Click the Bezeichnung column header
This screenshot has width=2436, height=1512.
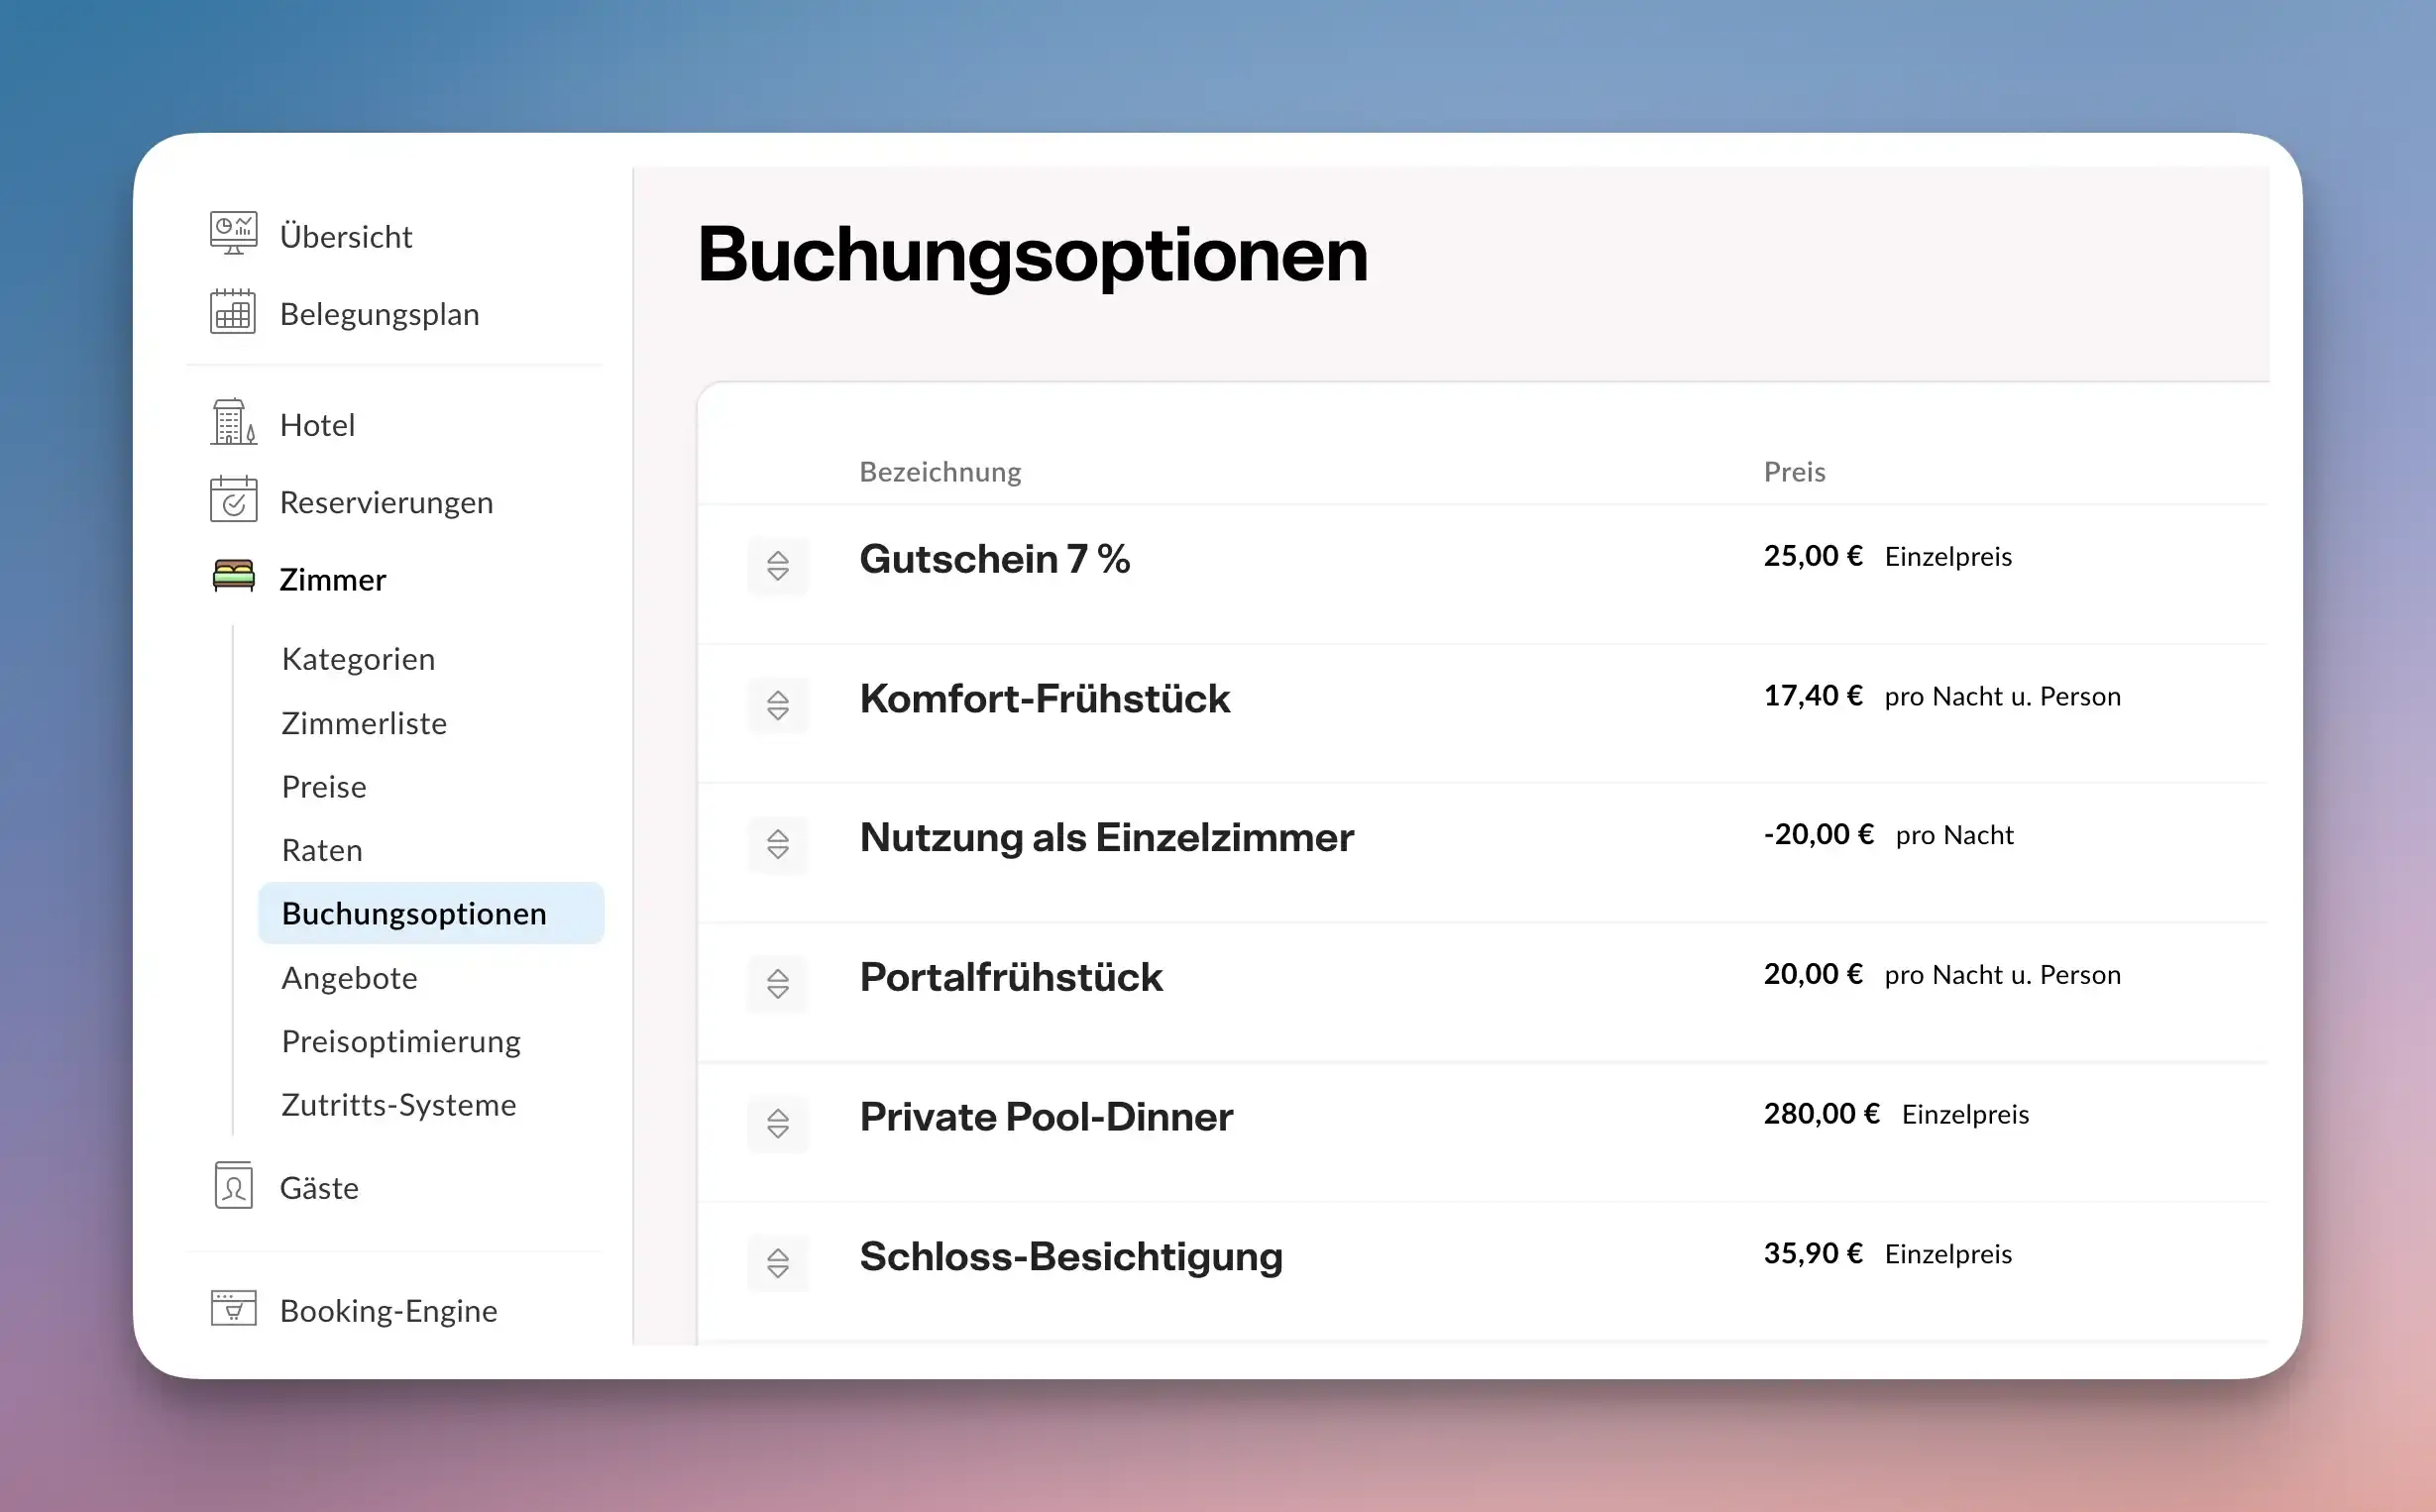click(x=940, y=472)
